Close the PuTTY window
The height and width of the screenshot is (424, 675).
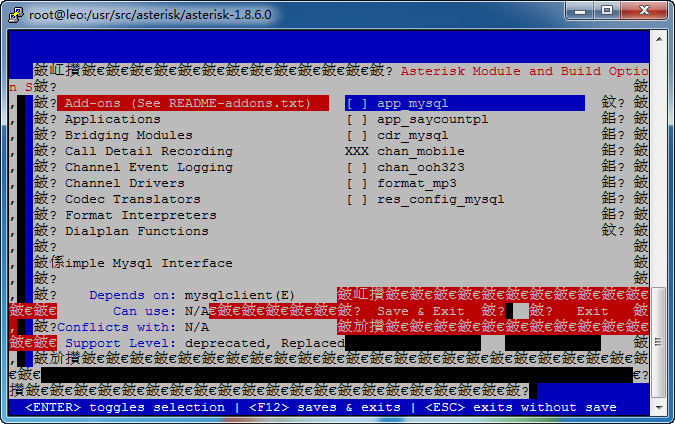644,10
